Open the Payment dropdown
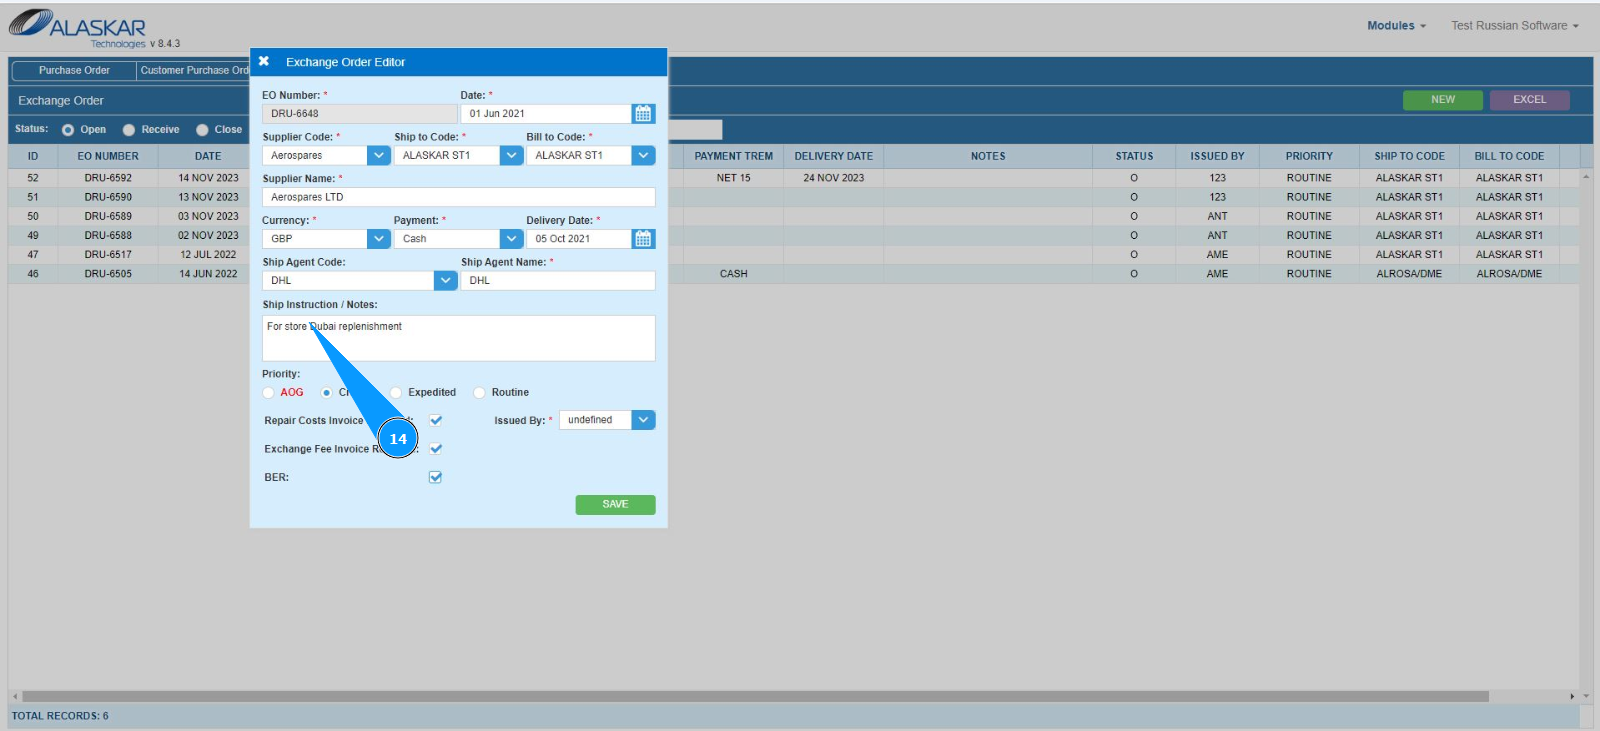The width and height of the screenshot is (1600, 731). coord(511,239)
